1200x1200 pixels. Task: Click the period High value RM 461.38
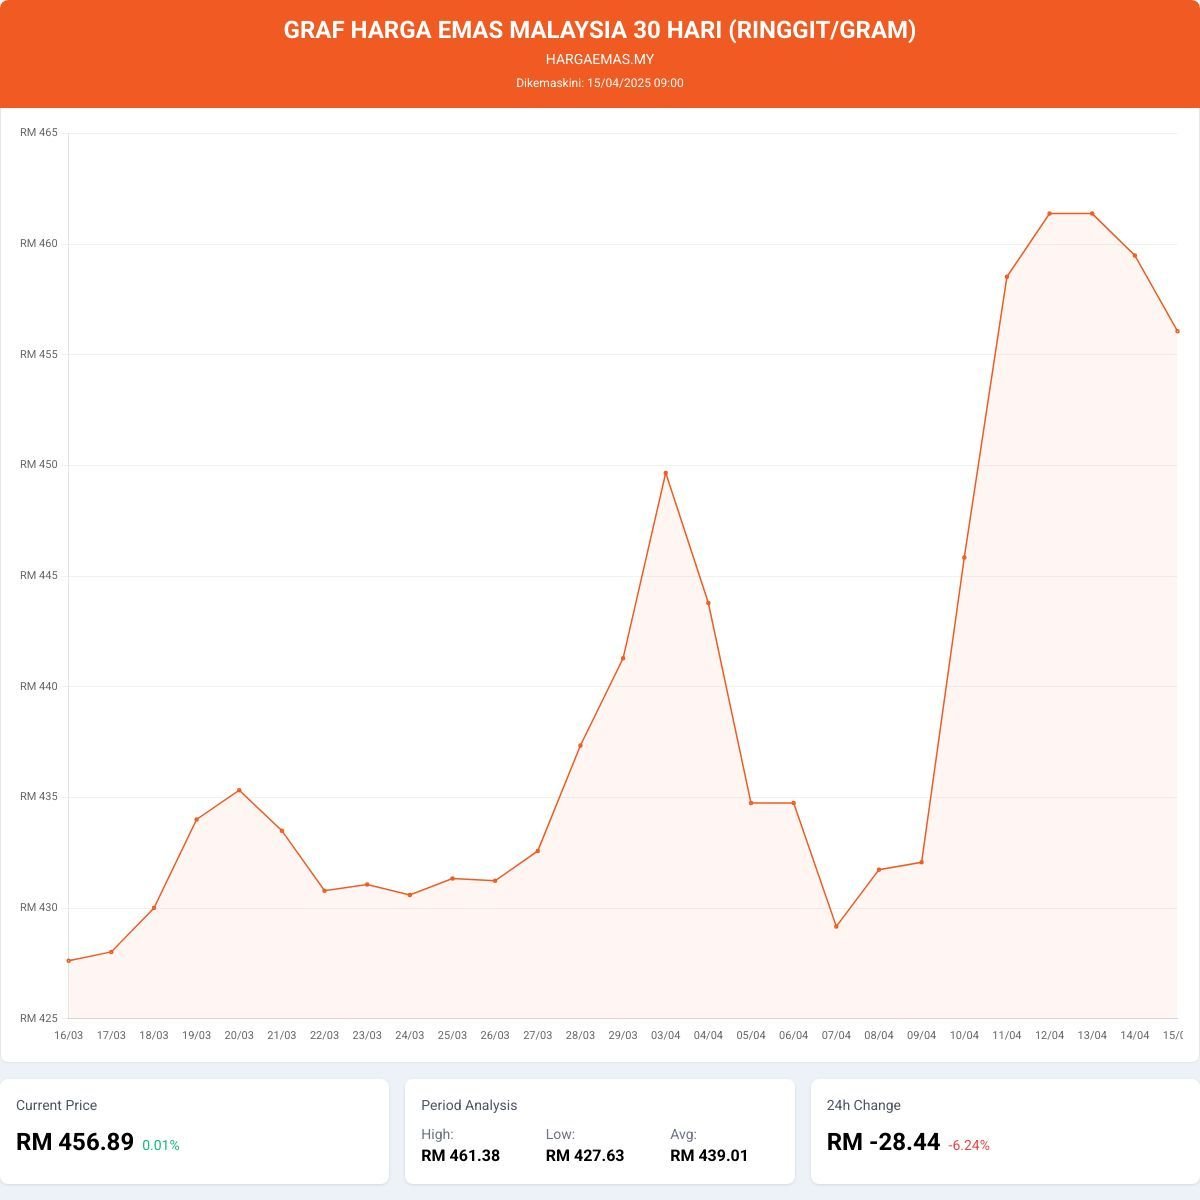(460, 1156)
